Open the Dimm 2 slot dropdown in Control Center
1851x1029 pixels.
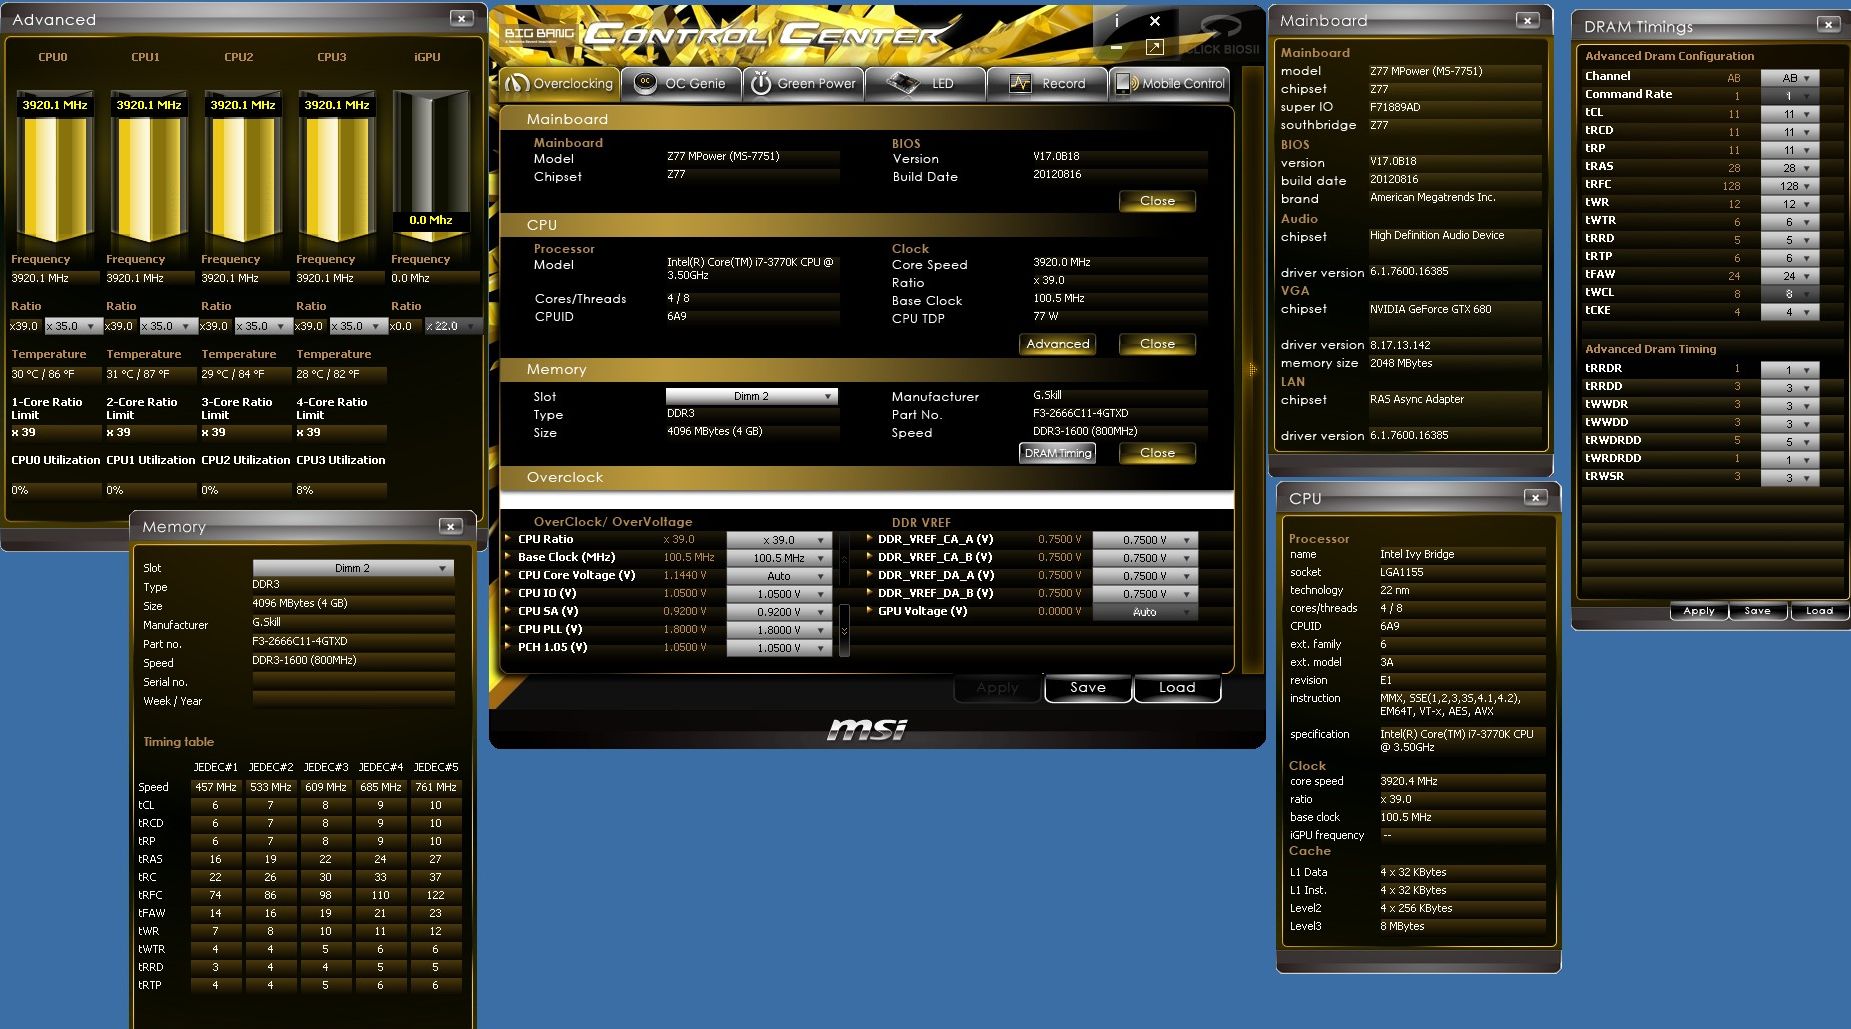827,397
